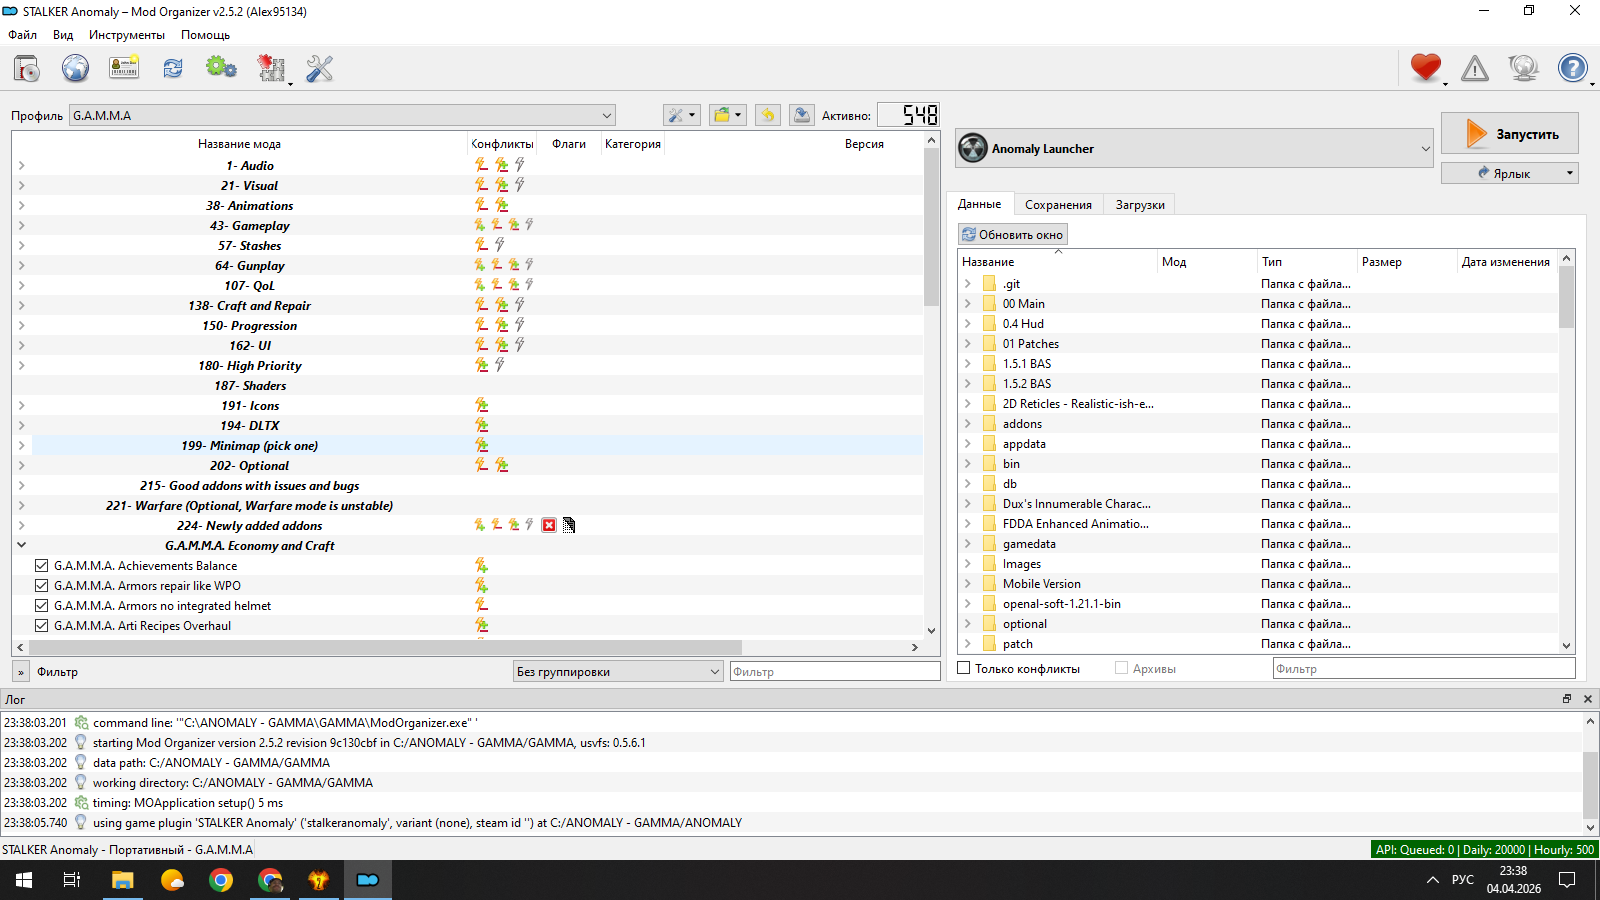Open the Помощь menu
Image resolution: width=1600 pixels, height=900 pixels.
click(206, 34)
